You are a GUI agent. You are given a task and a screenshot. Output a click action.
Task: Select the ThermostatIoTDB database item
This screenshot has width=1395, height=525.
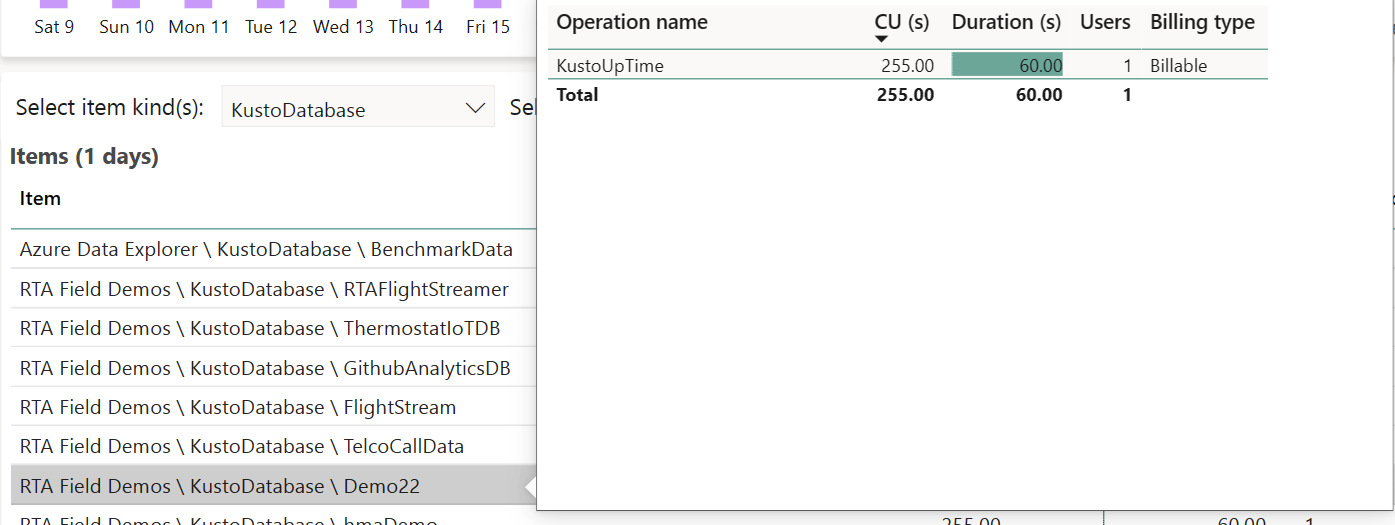click(260, 329)
